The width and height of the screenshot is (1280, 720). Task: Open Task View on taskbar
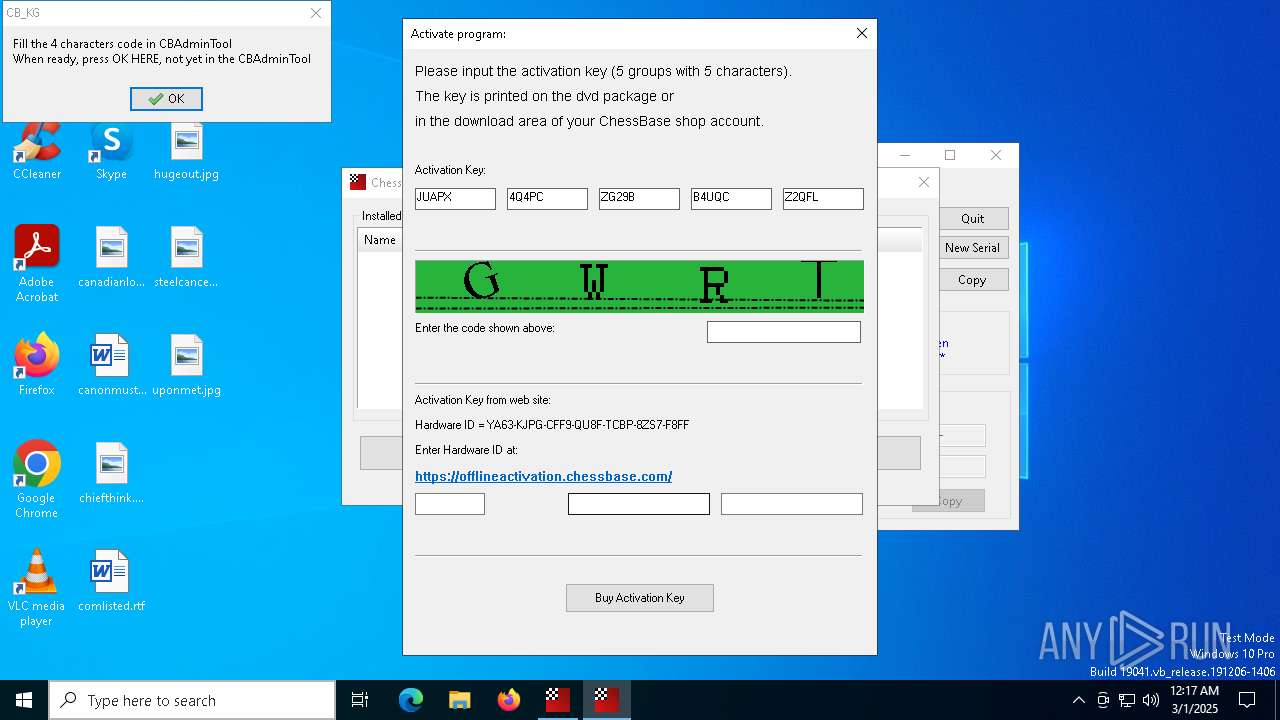tap(360, 700)
